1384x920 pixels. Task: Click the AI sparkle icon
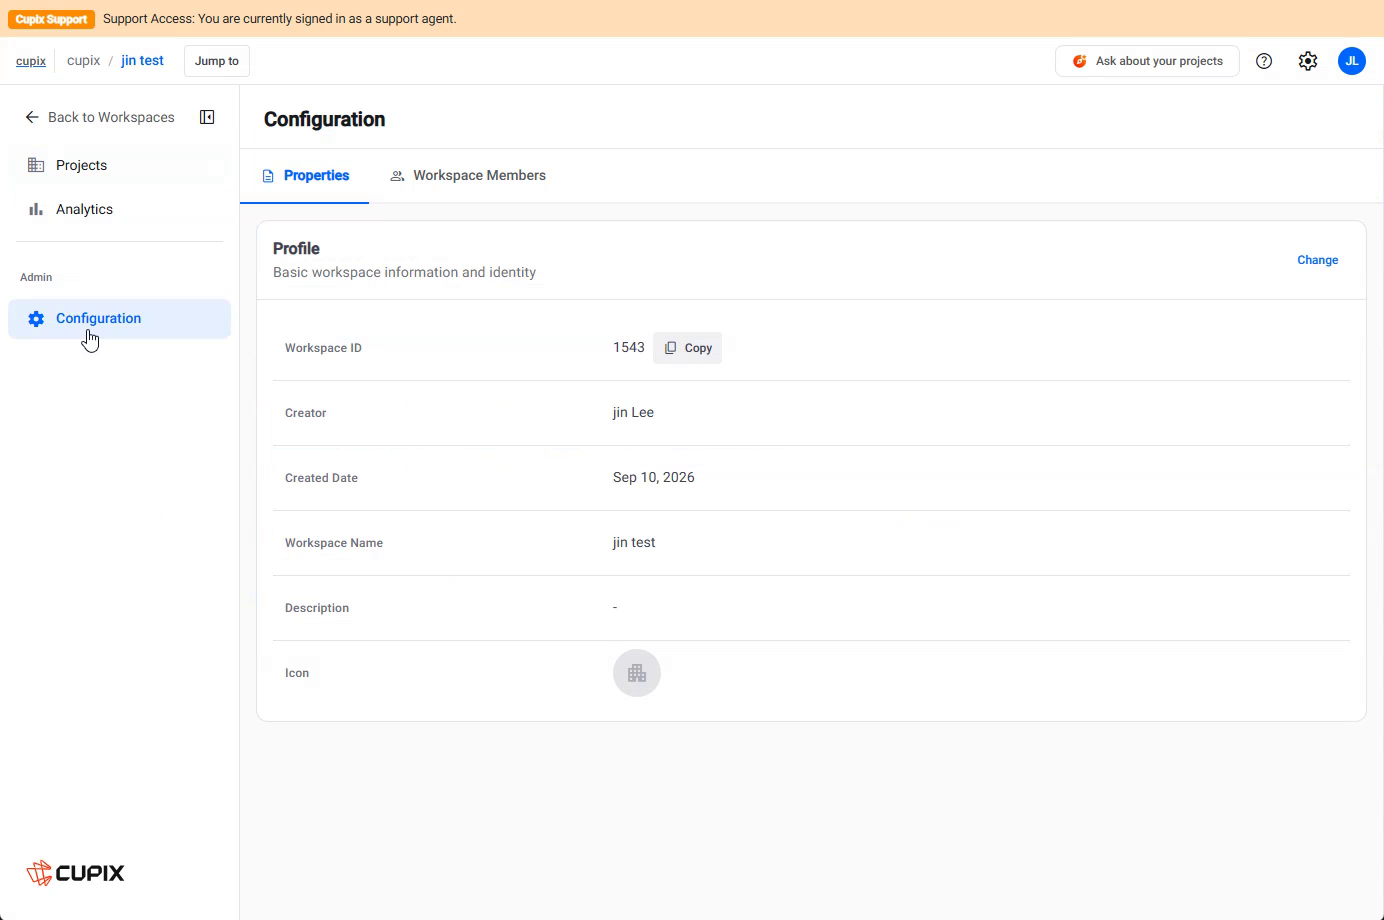click(1080, 61)
